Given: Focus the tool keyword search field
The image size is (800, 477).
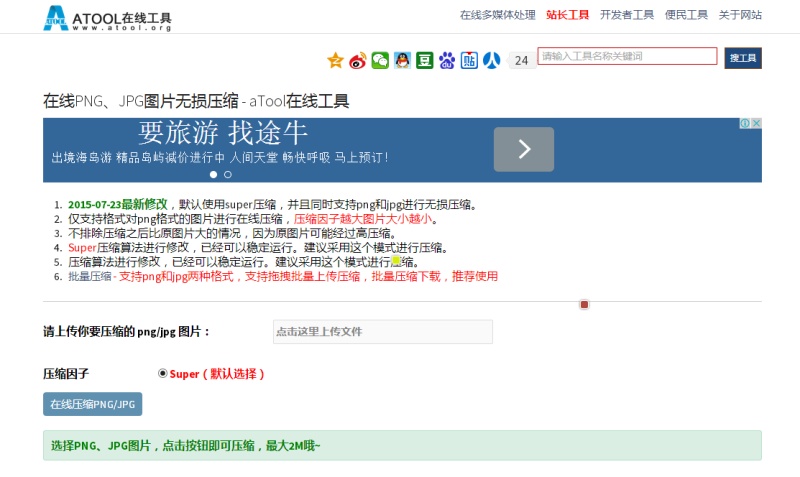Looking at the screenshot, I should click(627, 56).
